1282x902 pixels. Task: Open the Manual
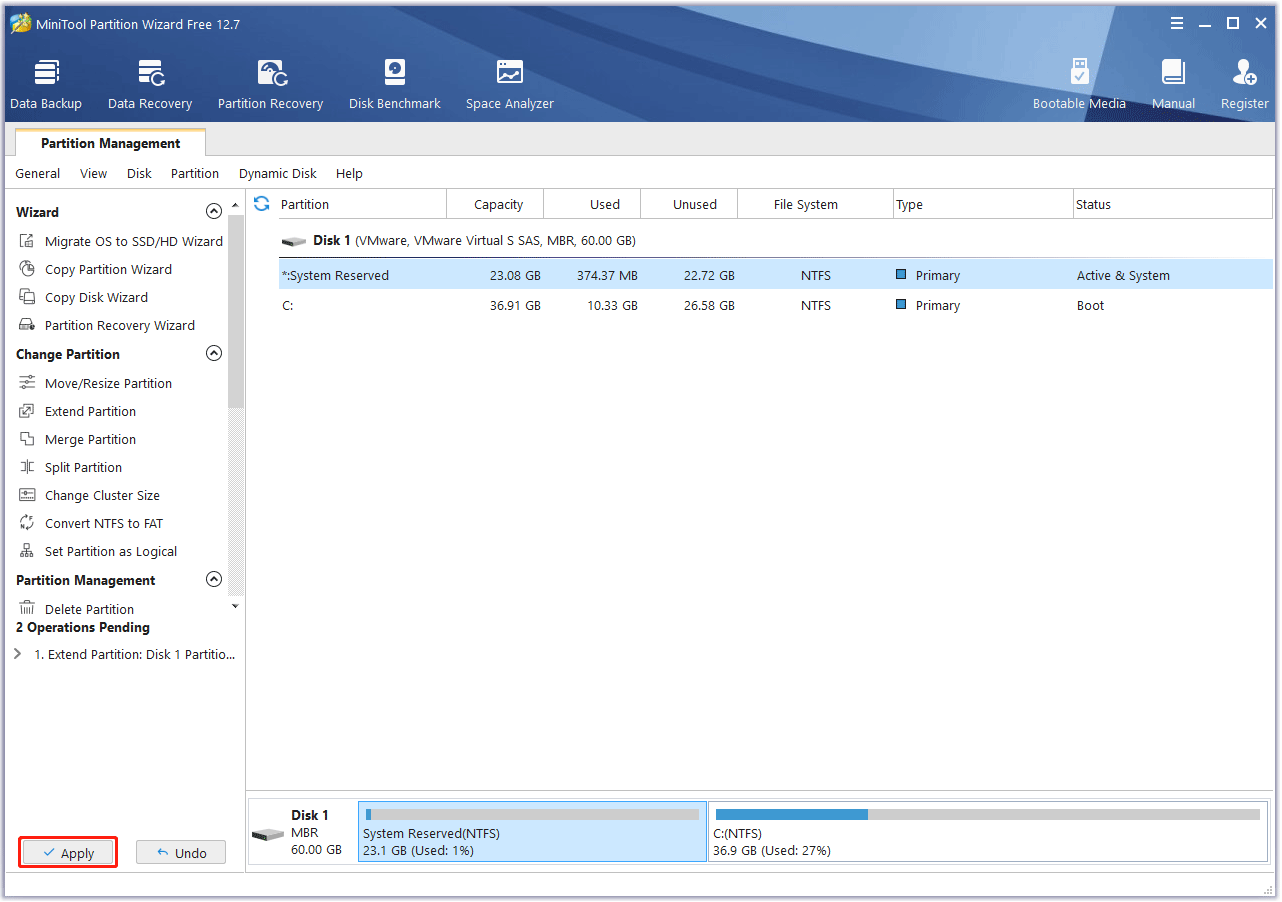(1173, 82)
